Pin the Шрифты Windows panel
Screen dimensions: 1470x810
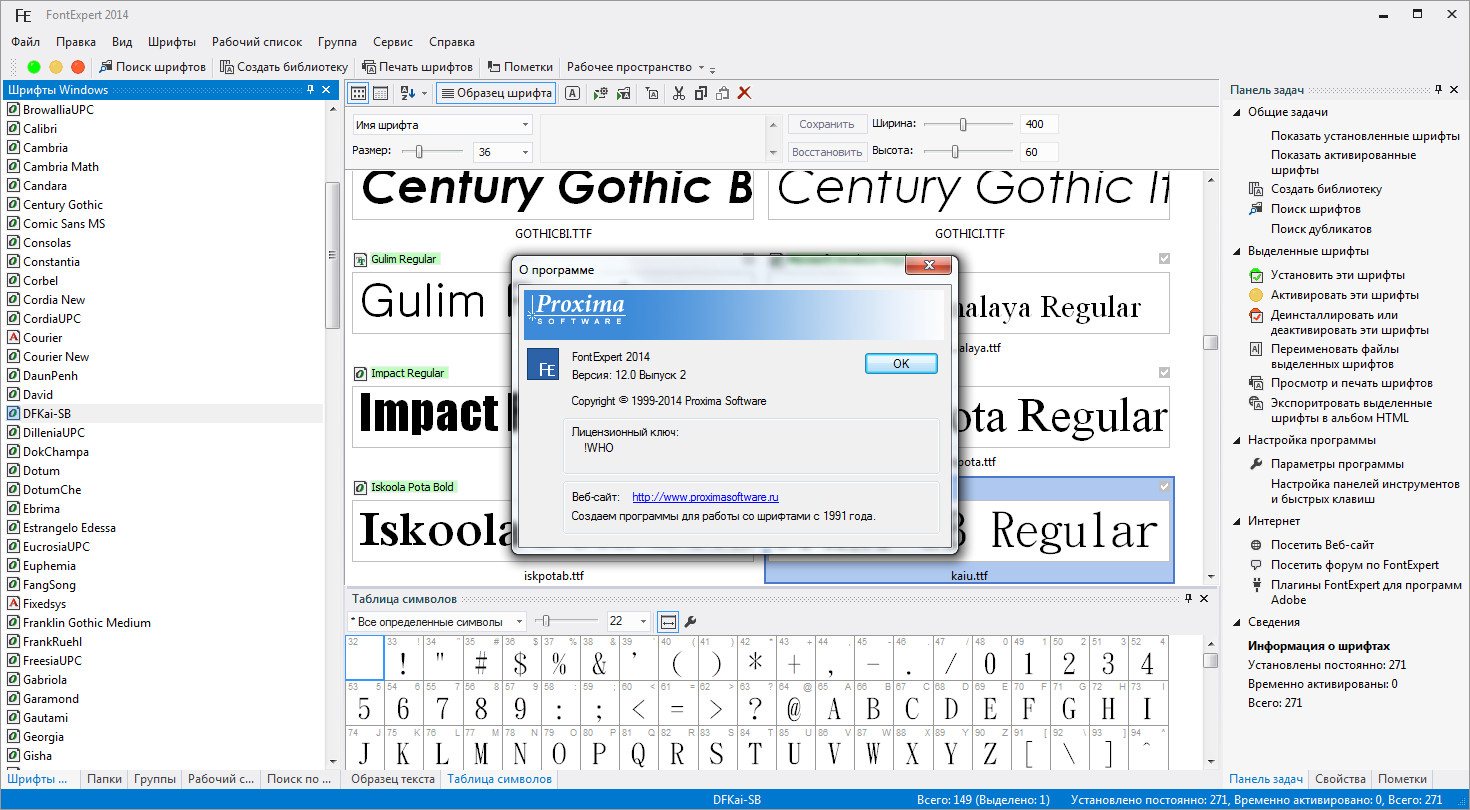tap(310, 90)
